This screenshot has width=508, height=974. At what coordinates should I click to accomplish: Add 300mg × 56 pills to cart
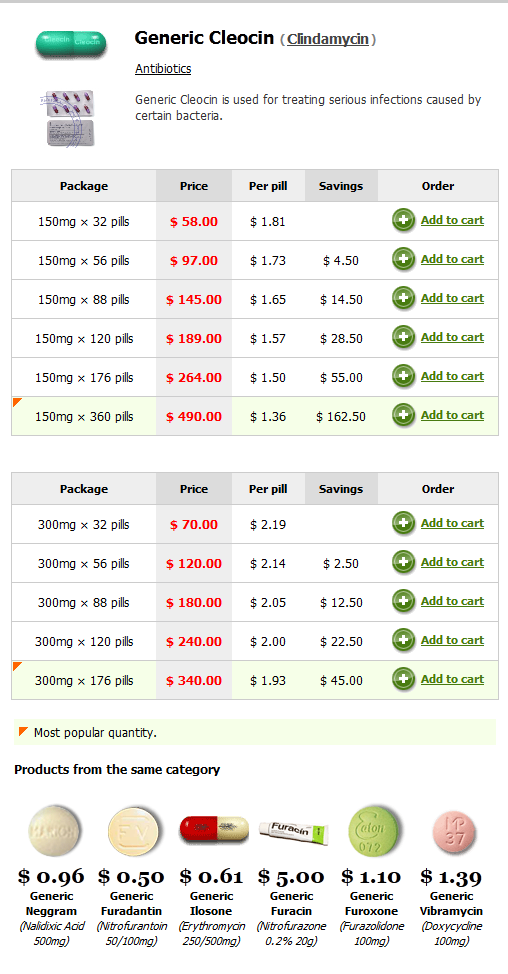tap(452, 562)
